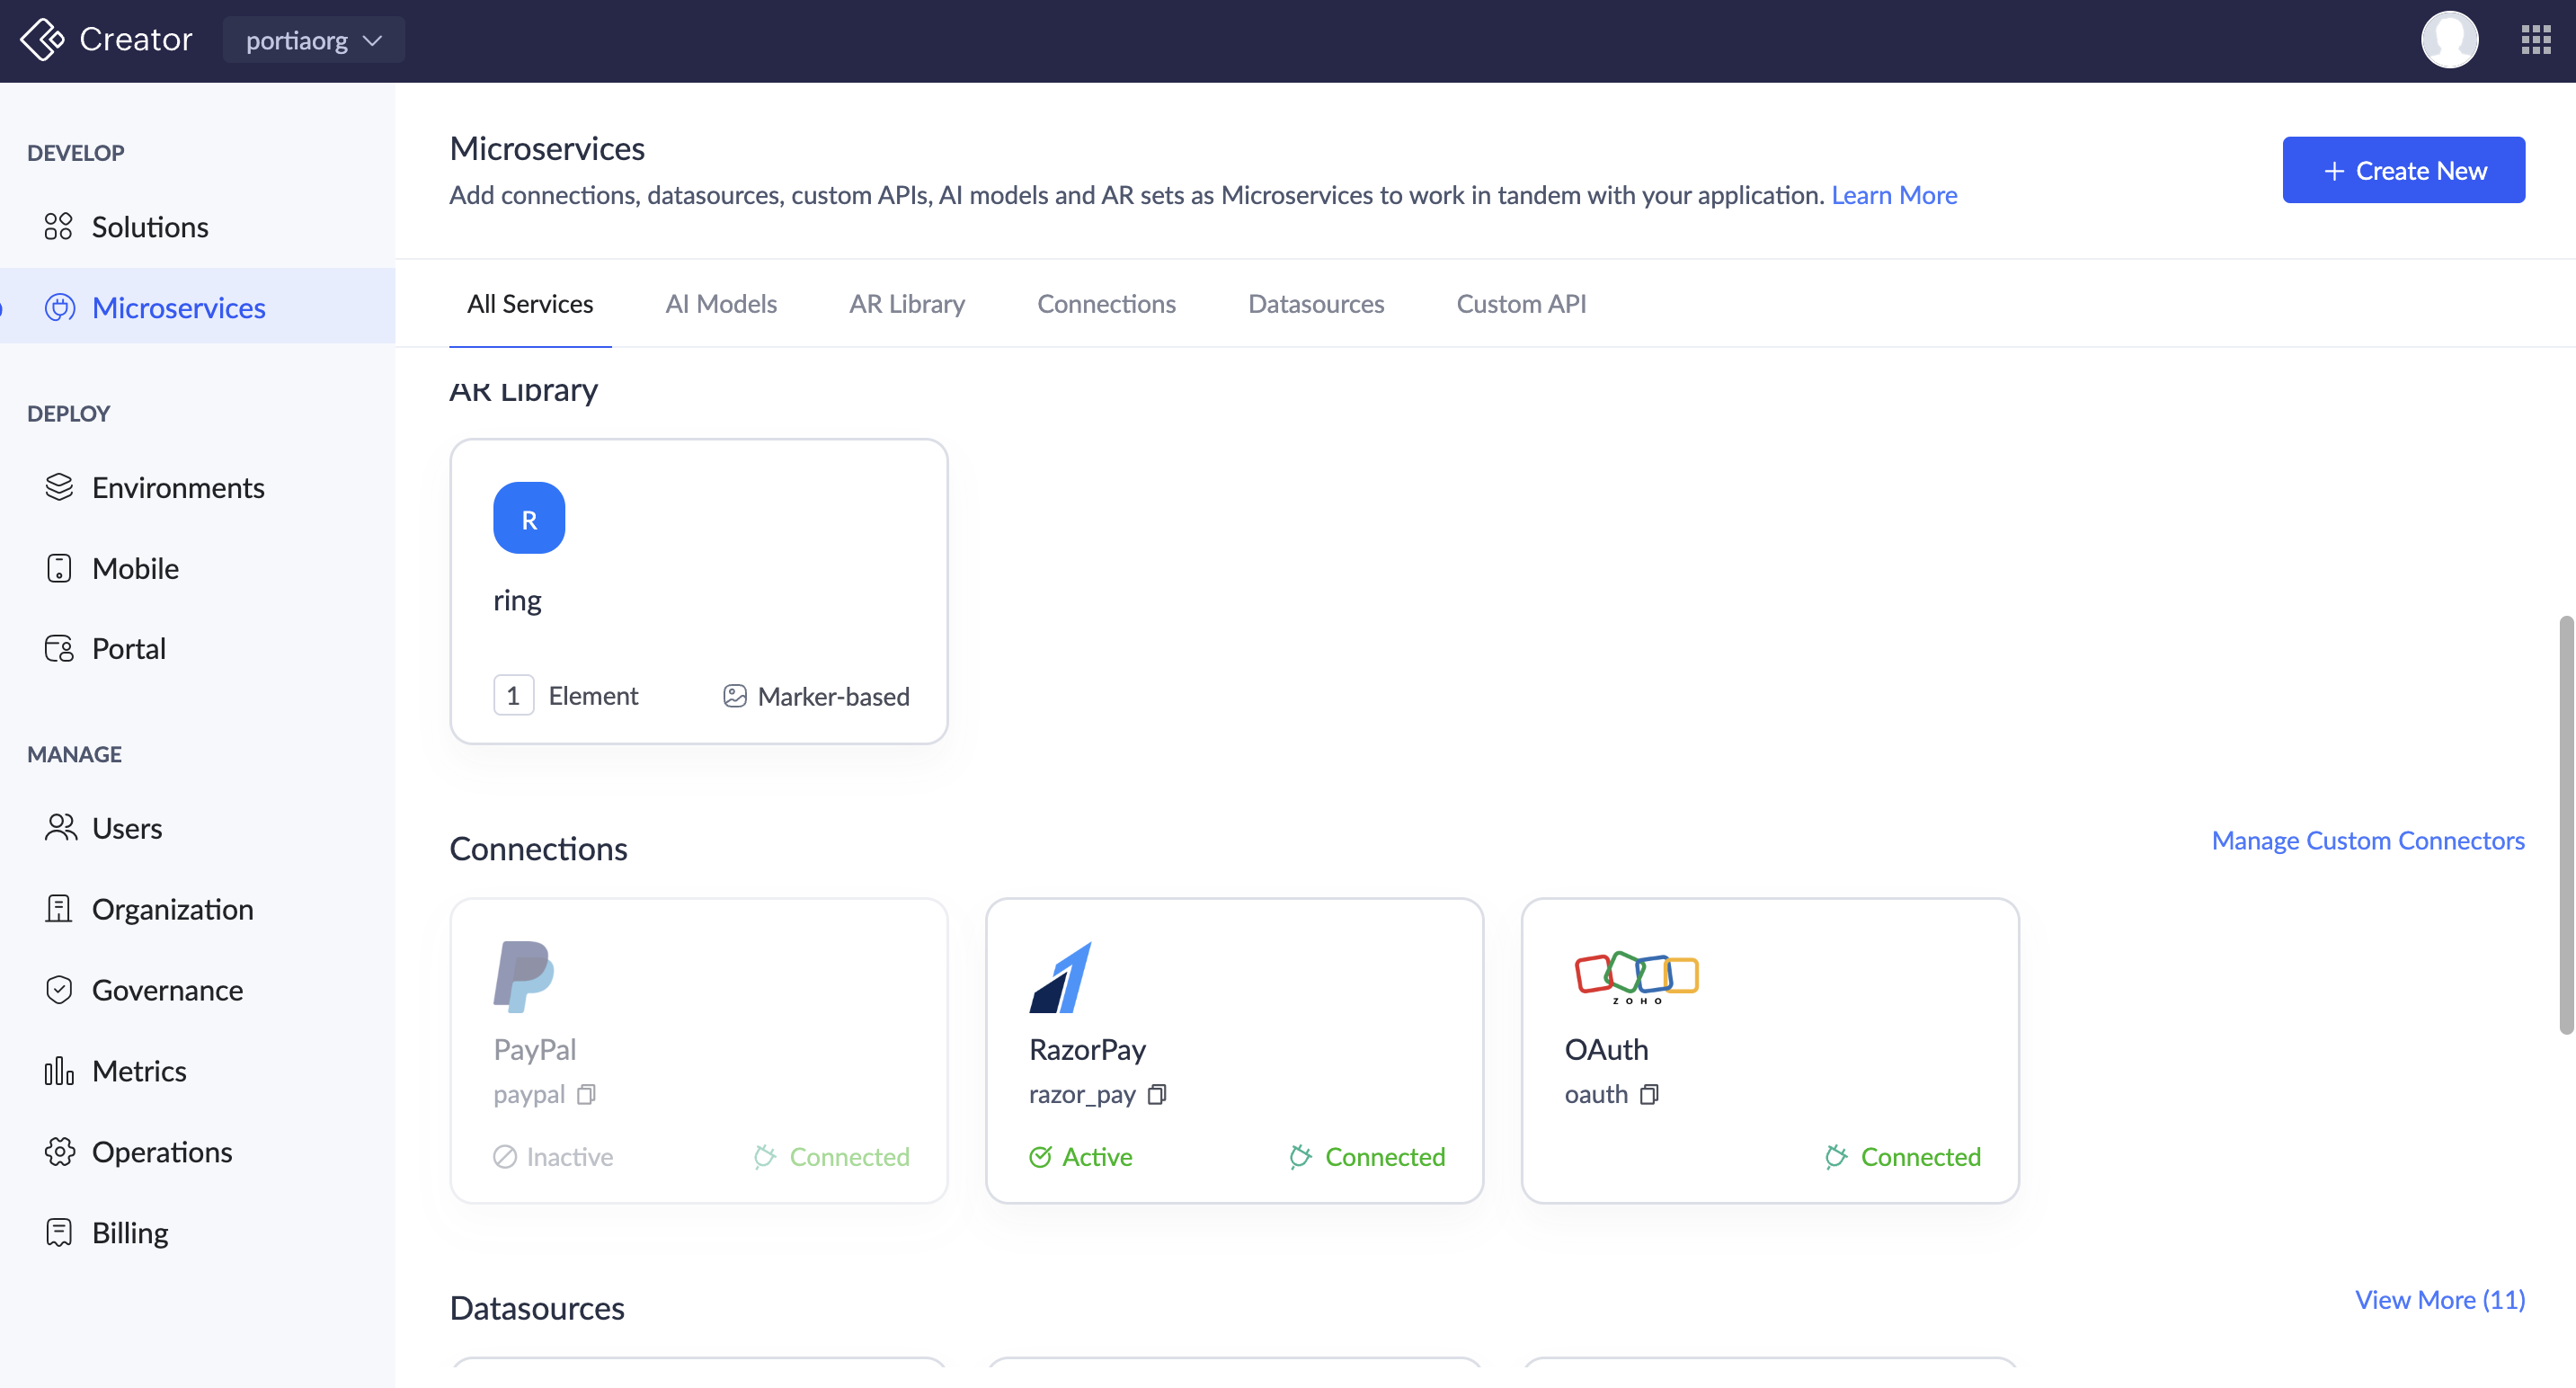Open the Datasources tab

click(x=1315, y=303)
